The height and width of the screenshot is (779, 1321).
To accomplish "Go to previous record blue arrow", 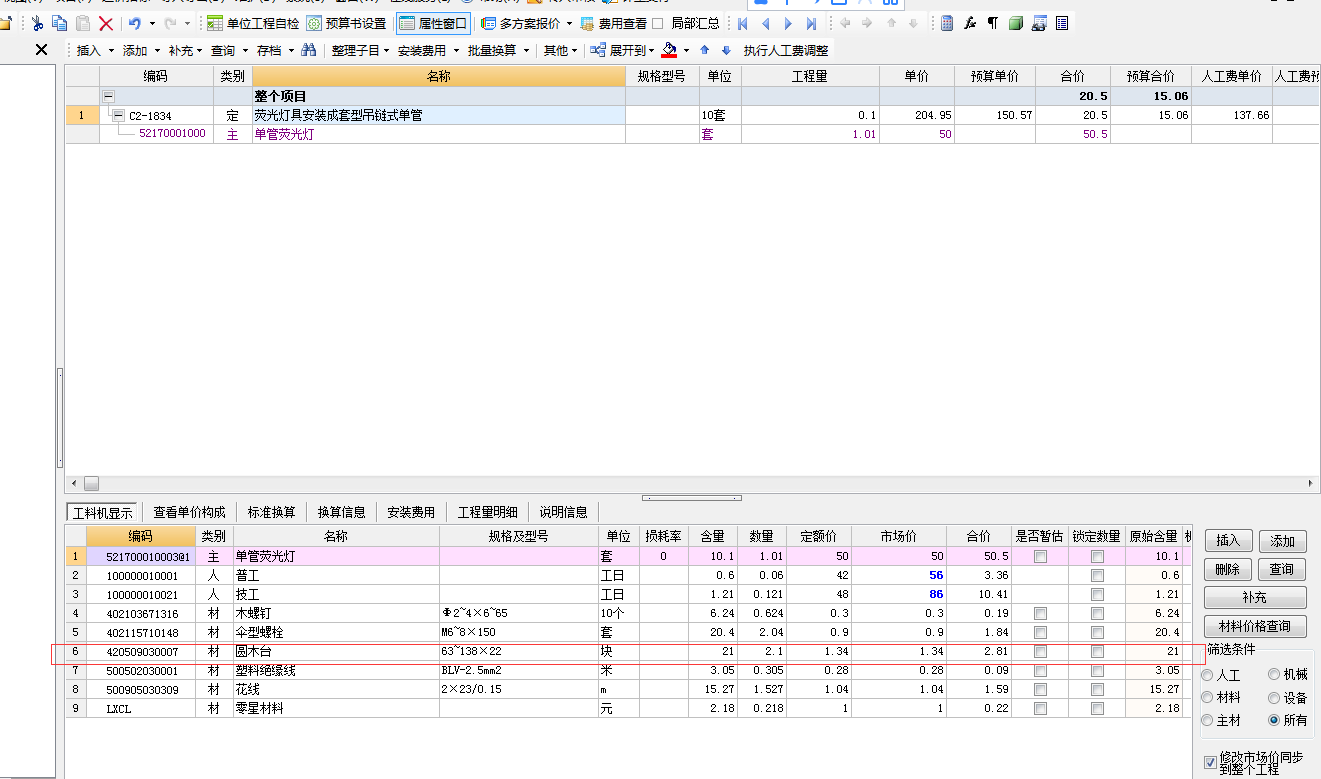I will [765, 23].
